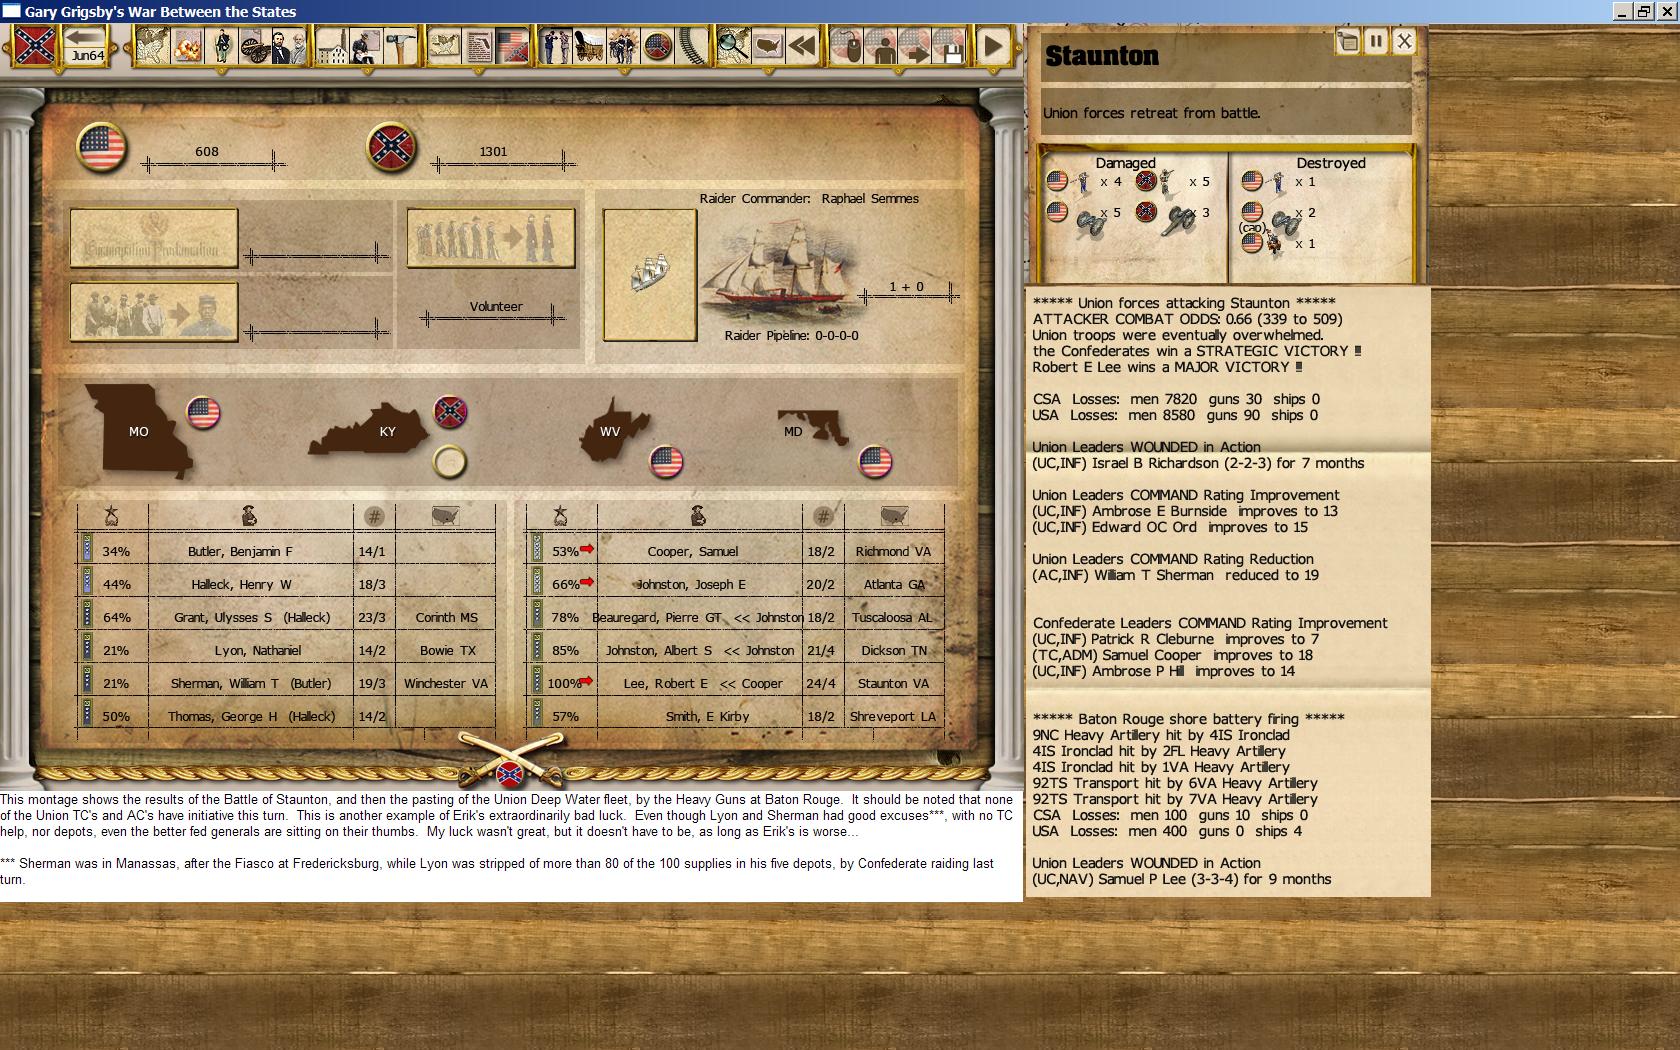Click the troop group toolbar icon
The height and width of the screenshot is (1050, 1680).
click(623, 46)
